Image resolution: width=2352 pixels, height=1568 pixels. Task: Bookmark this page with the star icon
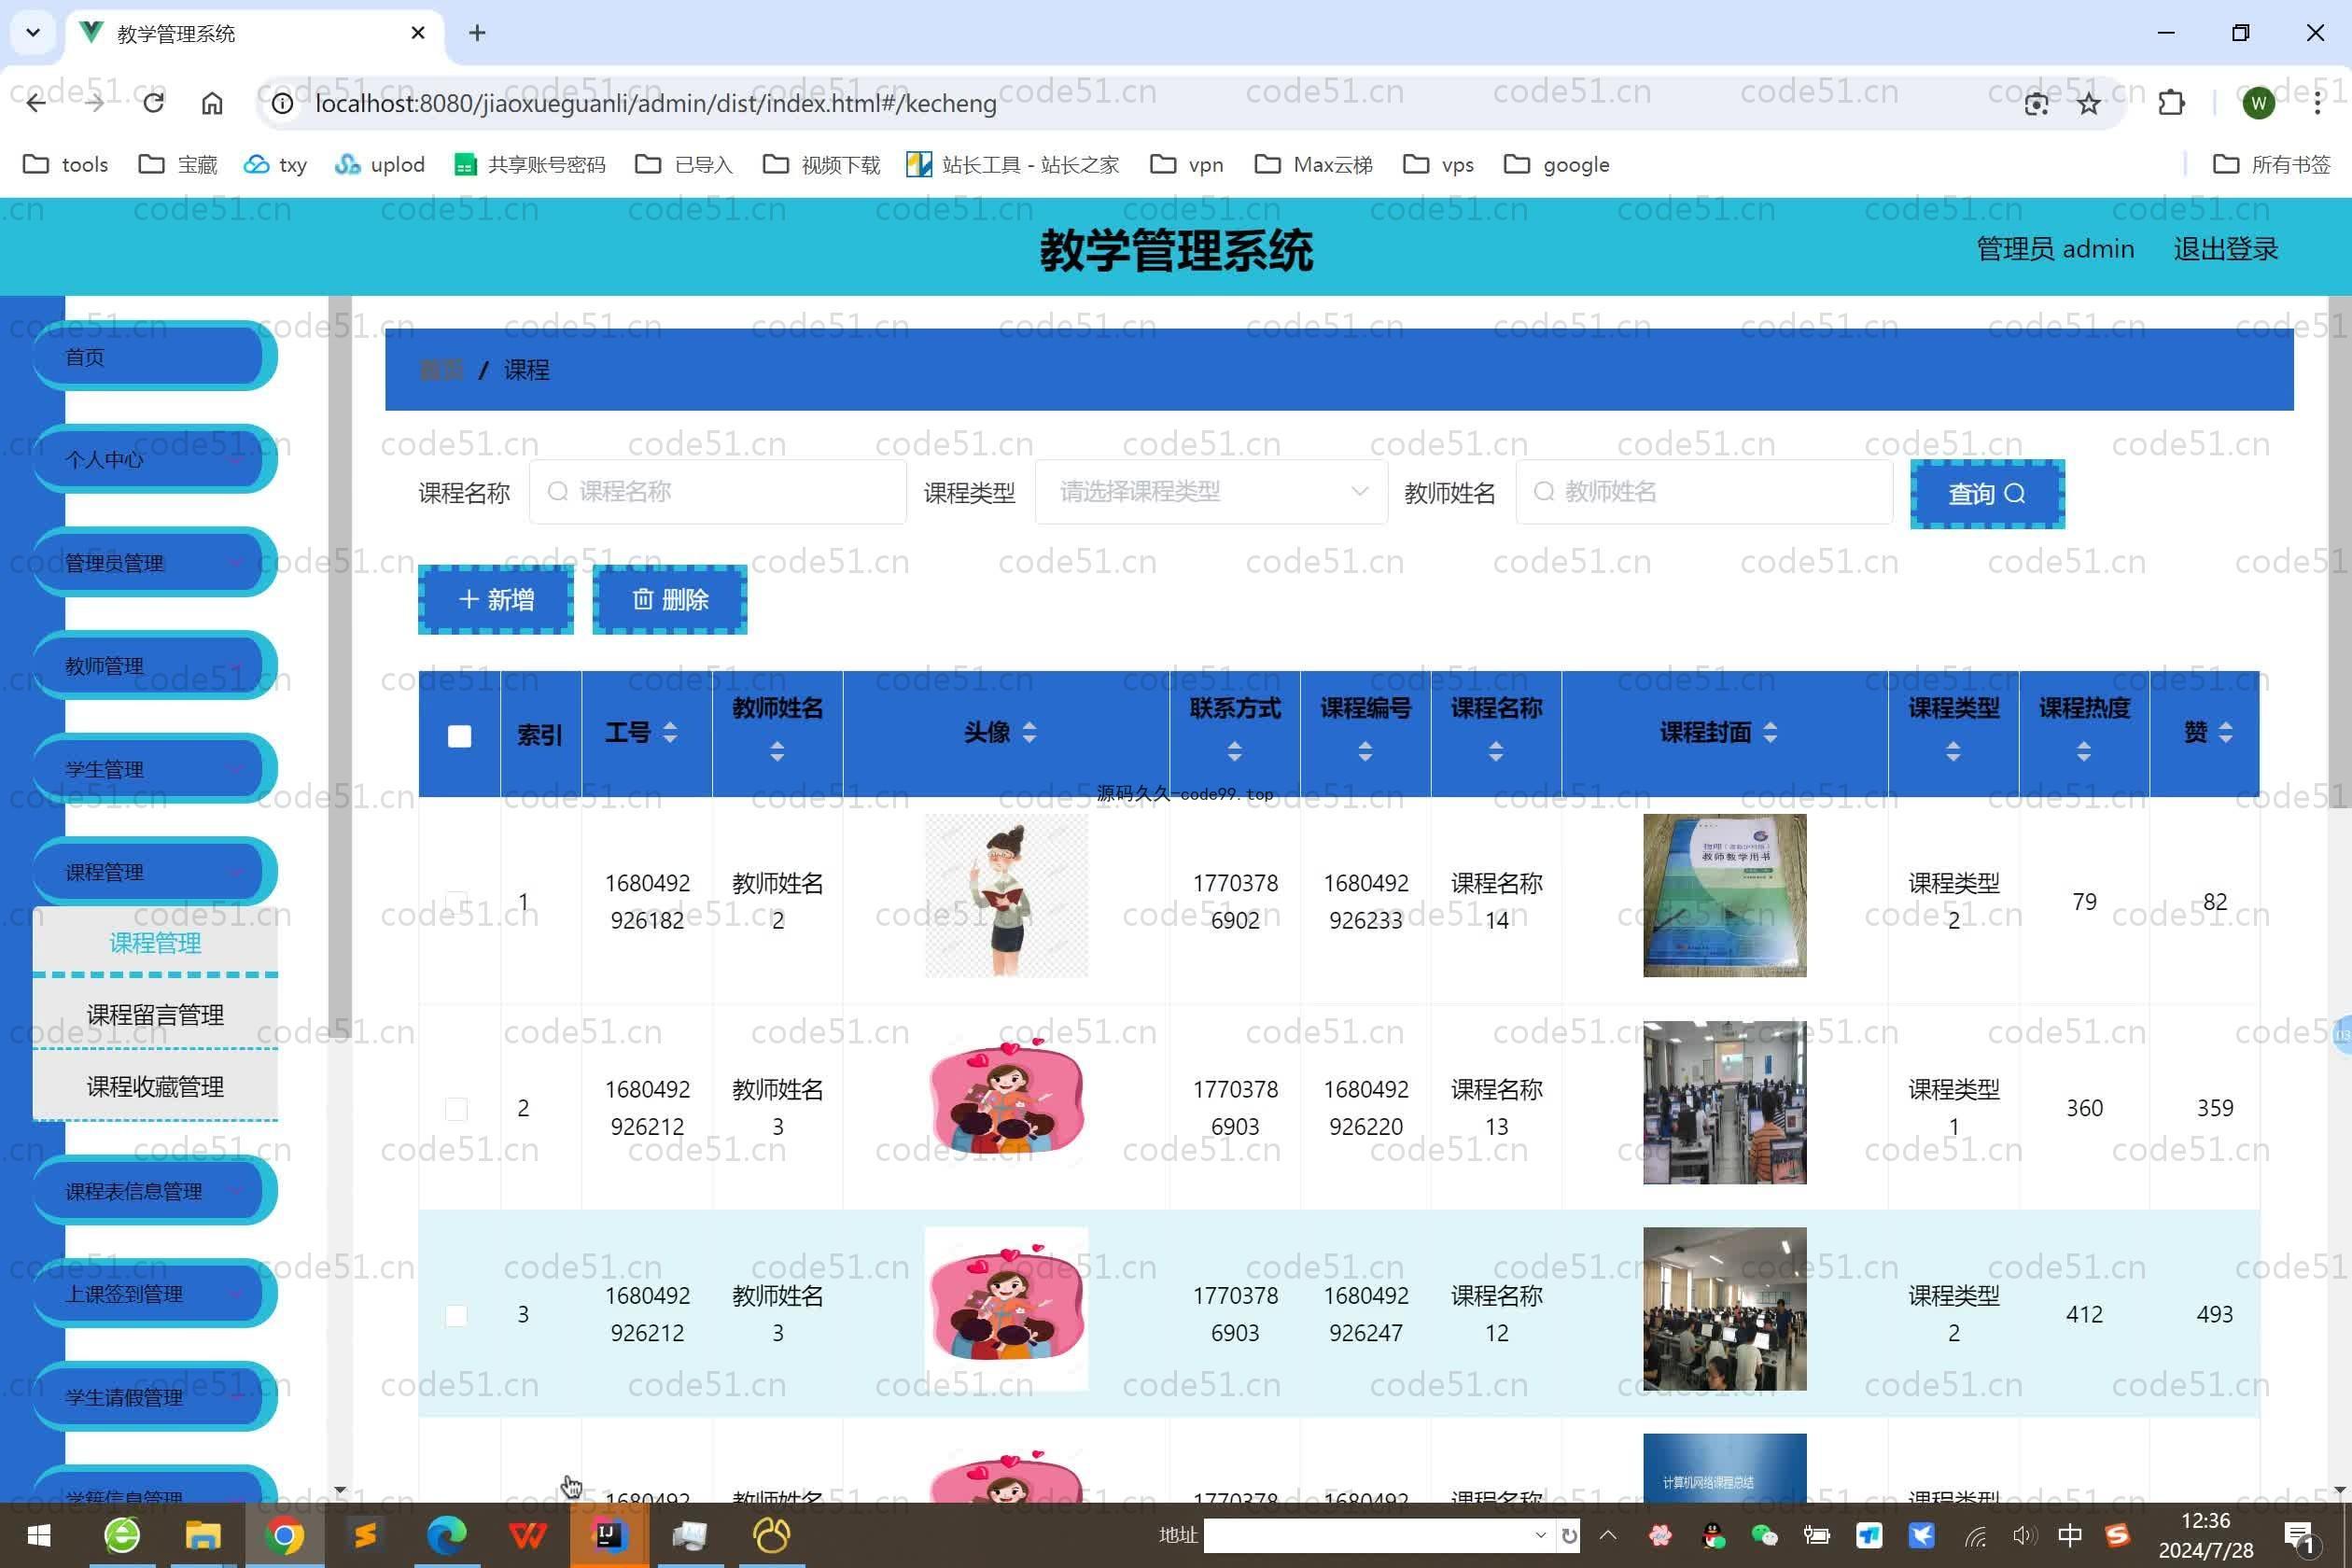coord(2089,103)
